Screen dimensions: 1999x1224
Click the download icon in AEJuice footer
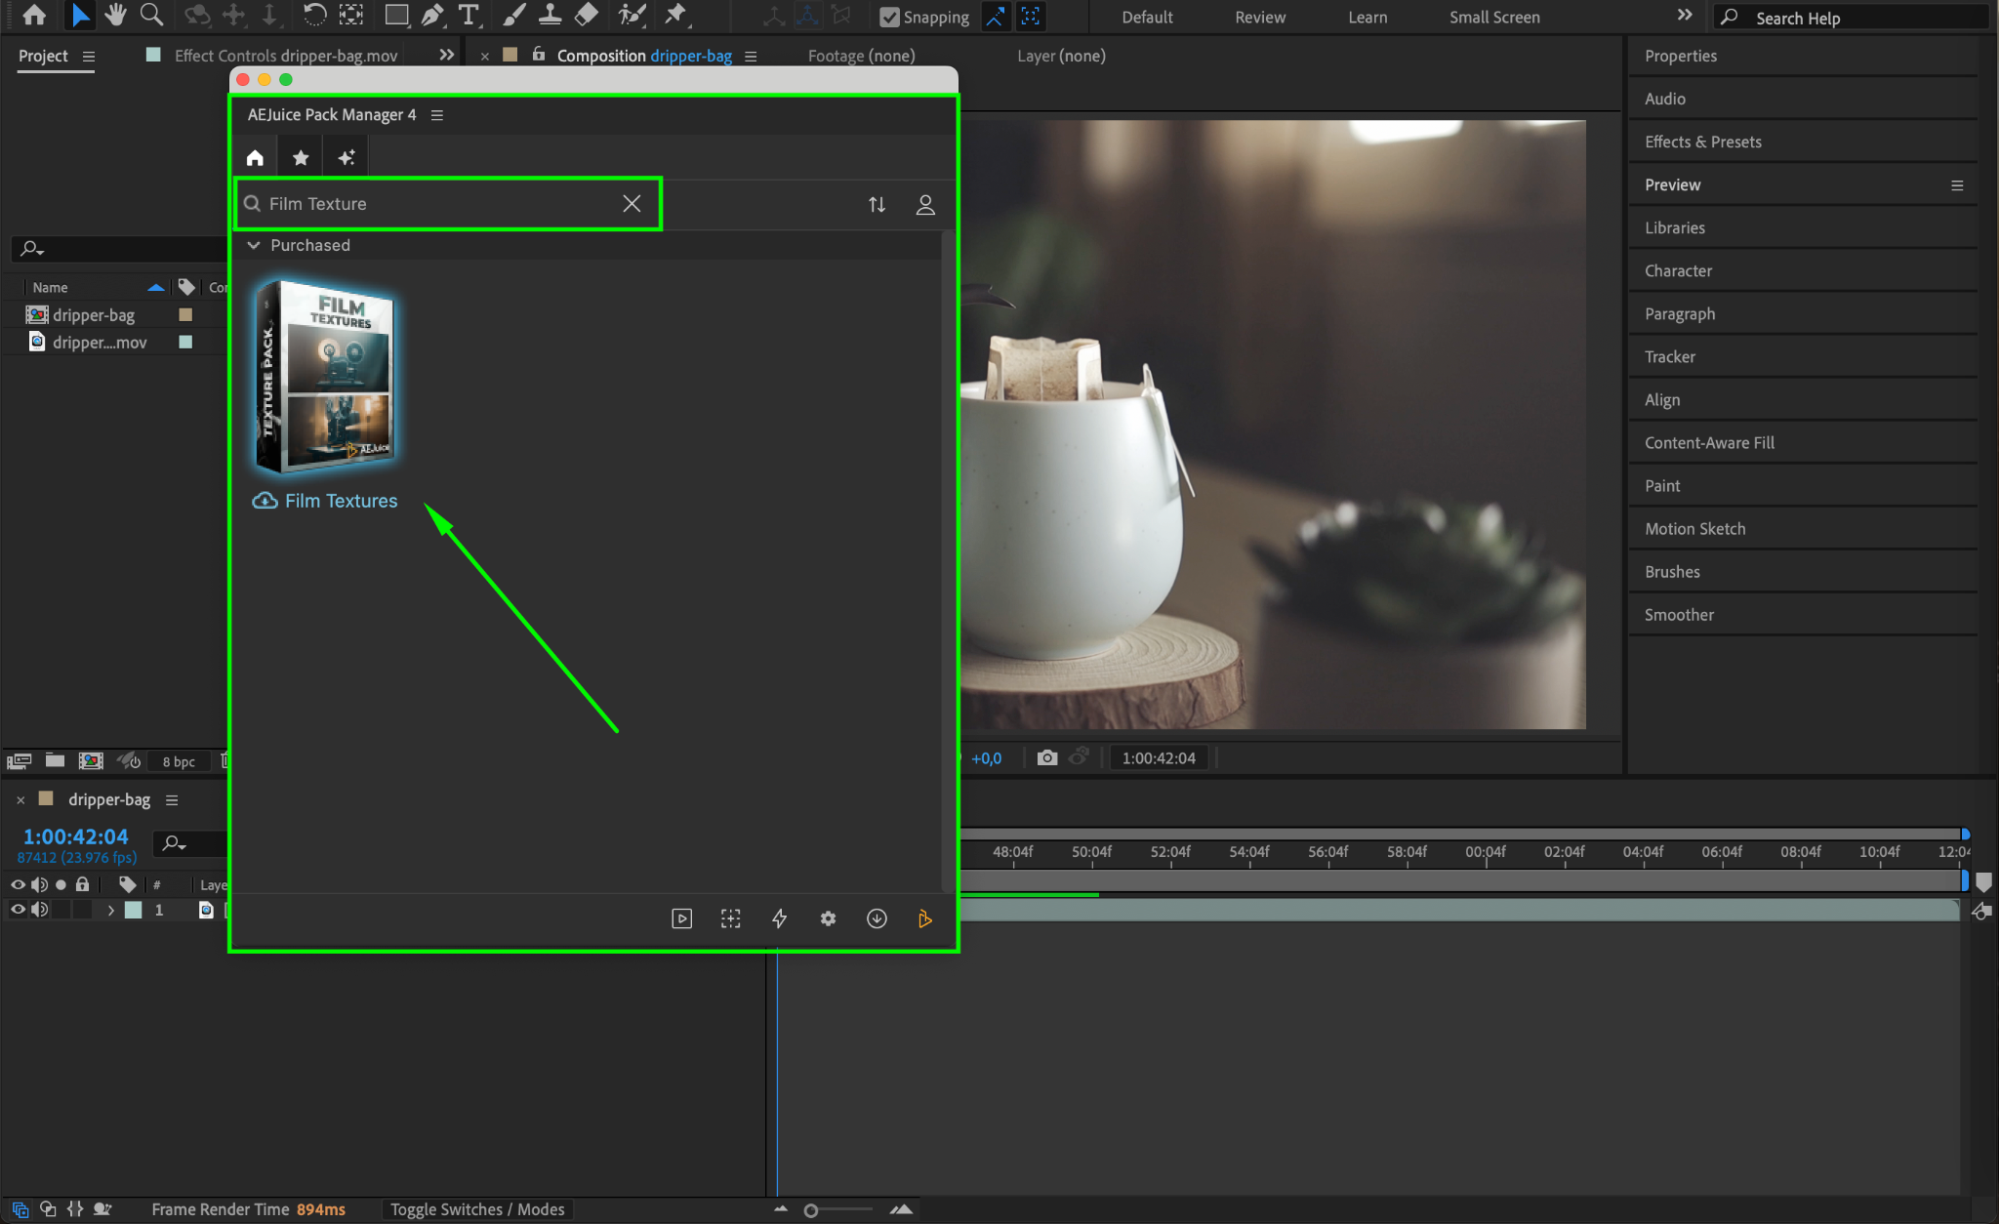[876, 918]
